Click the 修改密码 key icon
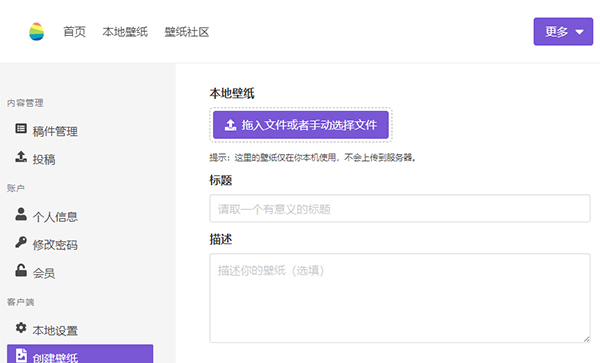Screen dimensions: 600x363 (x=21, y=242)
